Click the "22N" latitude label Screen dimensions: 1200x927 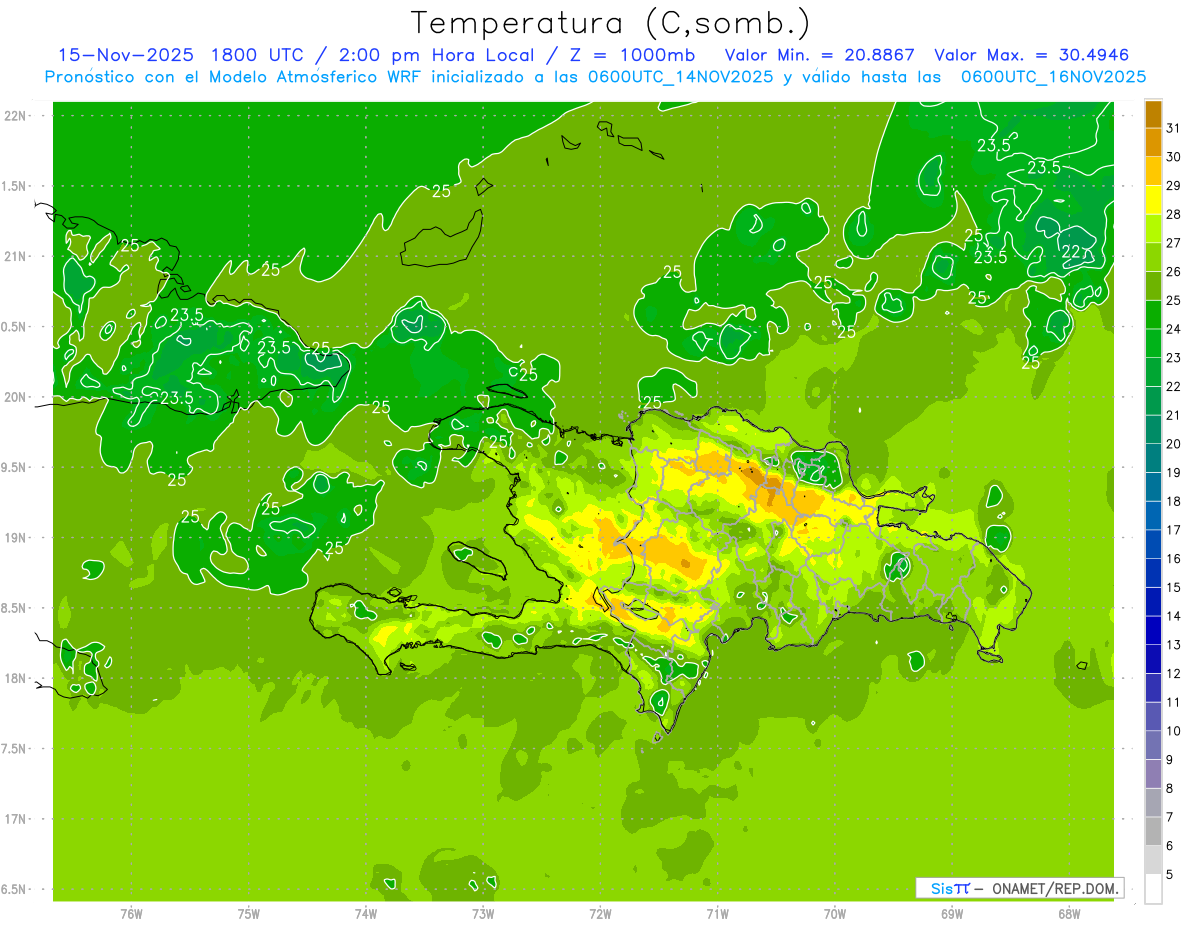tap(17, 116)
